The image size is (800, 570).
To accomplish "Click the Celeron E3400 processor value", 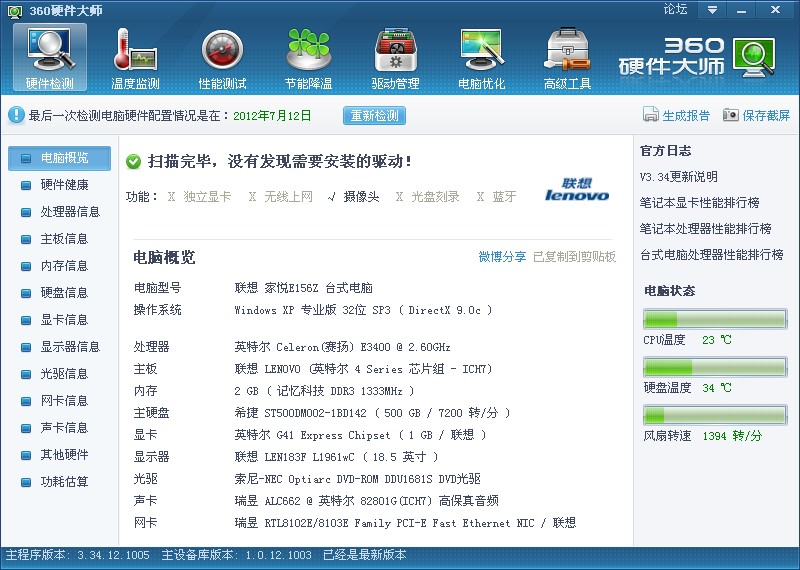I will coord(342,347).
